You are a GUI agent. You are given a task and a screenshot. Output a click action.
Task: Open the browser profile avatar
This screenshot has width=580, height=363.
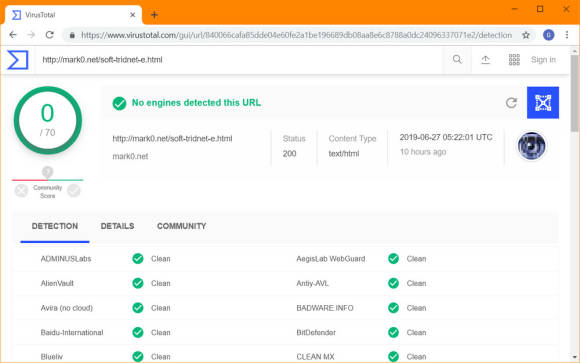pyautogui.click(x=548, y=35)
